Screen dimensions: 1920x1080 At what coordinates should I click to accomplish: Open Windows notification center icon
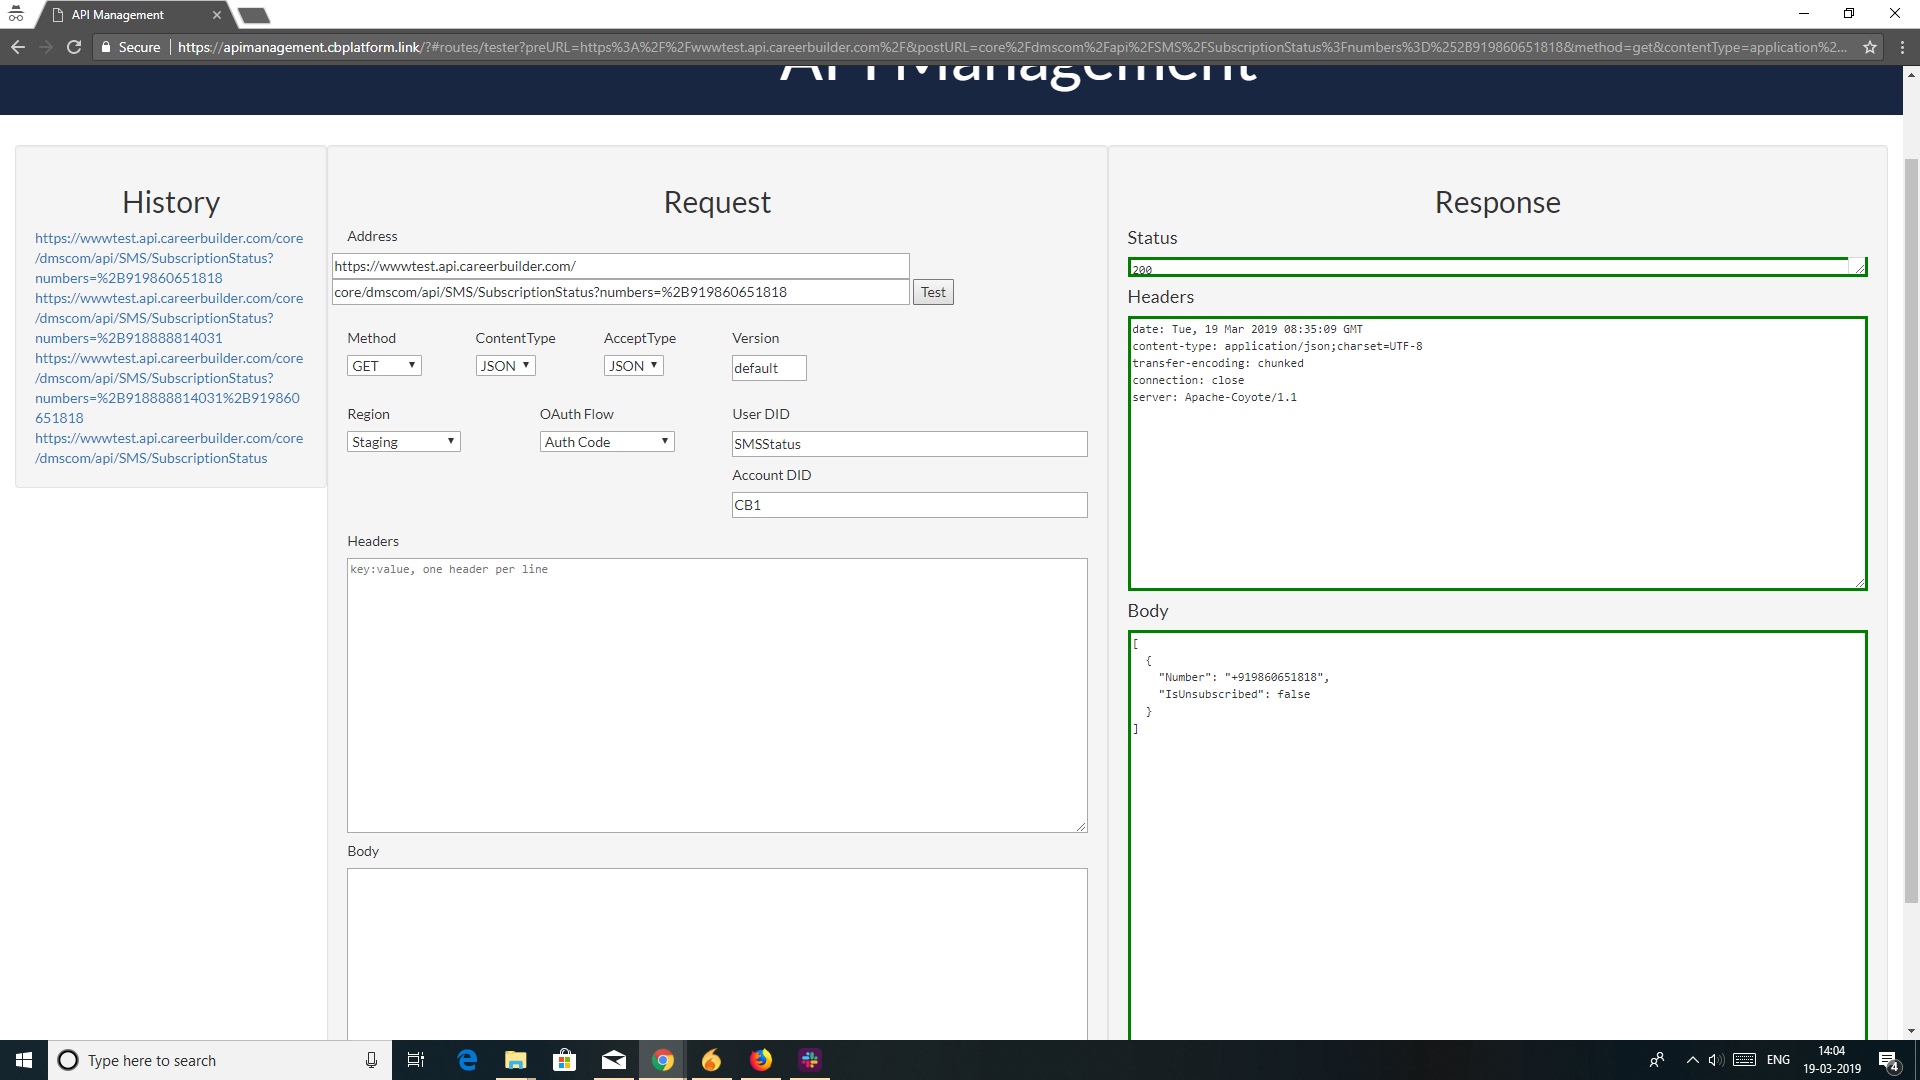pos(1888,1060)
